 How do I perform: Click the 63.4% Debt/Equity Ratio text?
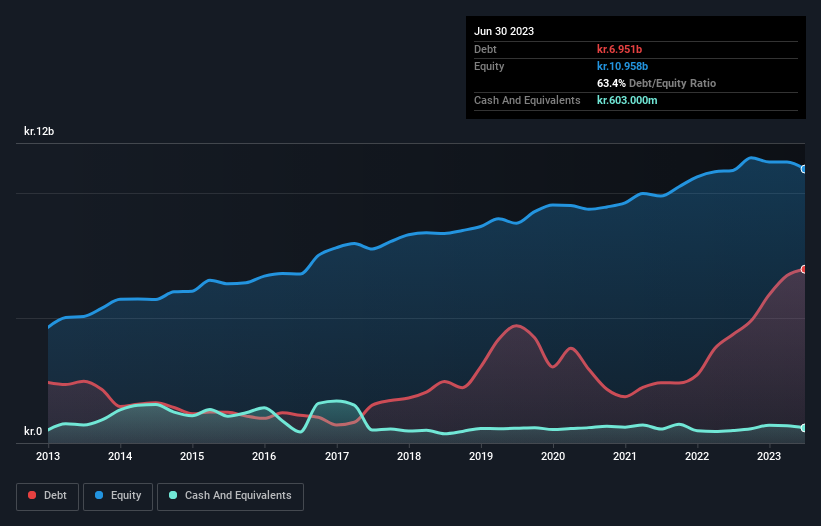(x=657, y=83)
